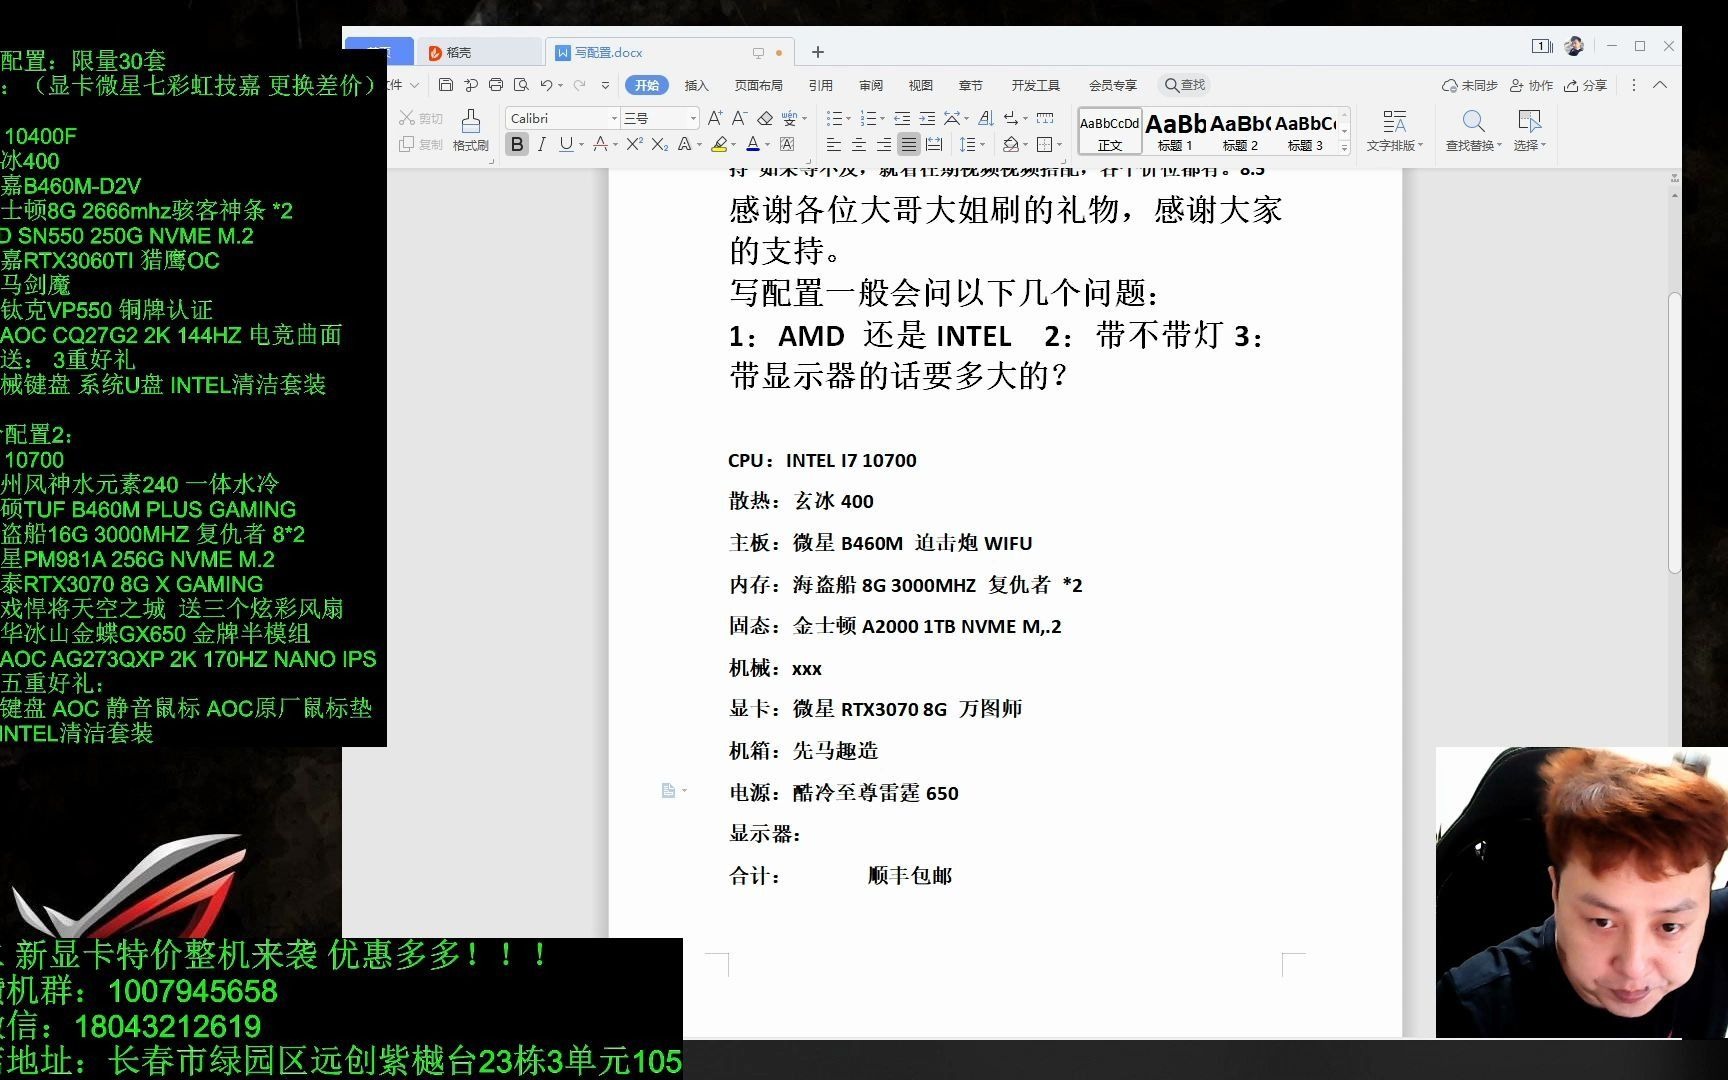Decrease paragraph indent

click(x=902, y=118)
